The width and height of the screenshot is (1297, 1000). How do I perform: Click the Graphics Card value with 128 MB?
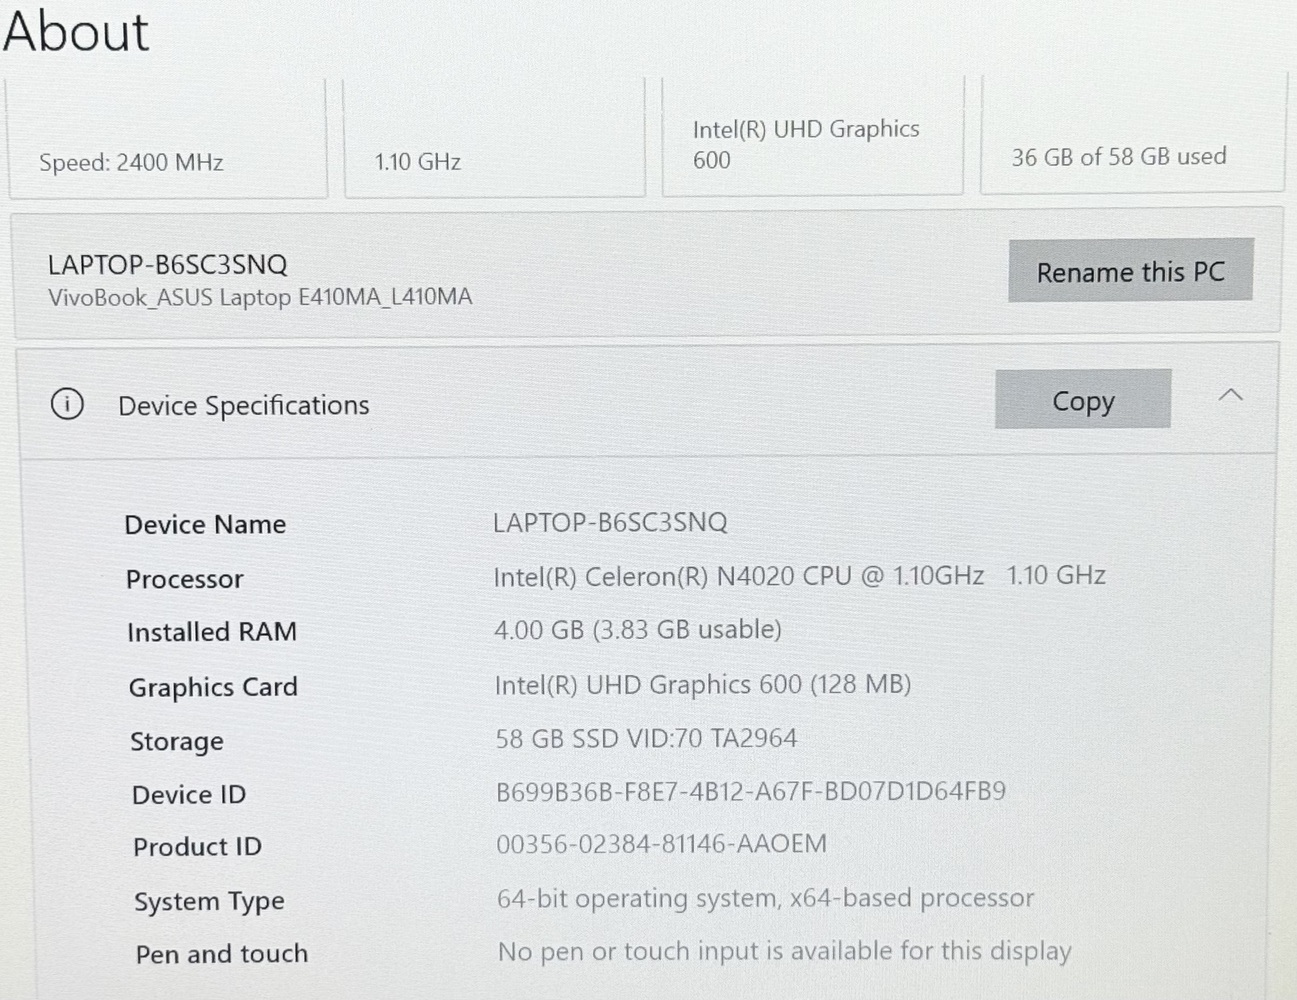coord(702,684)
